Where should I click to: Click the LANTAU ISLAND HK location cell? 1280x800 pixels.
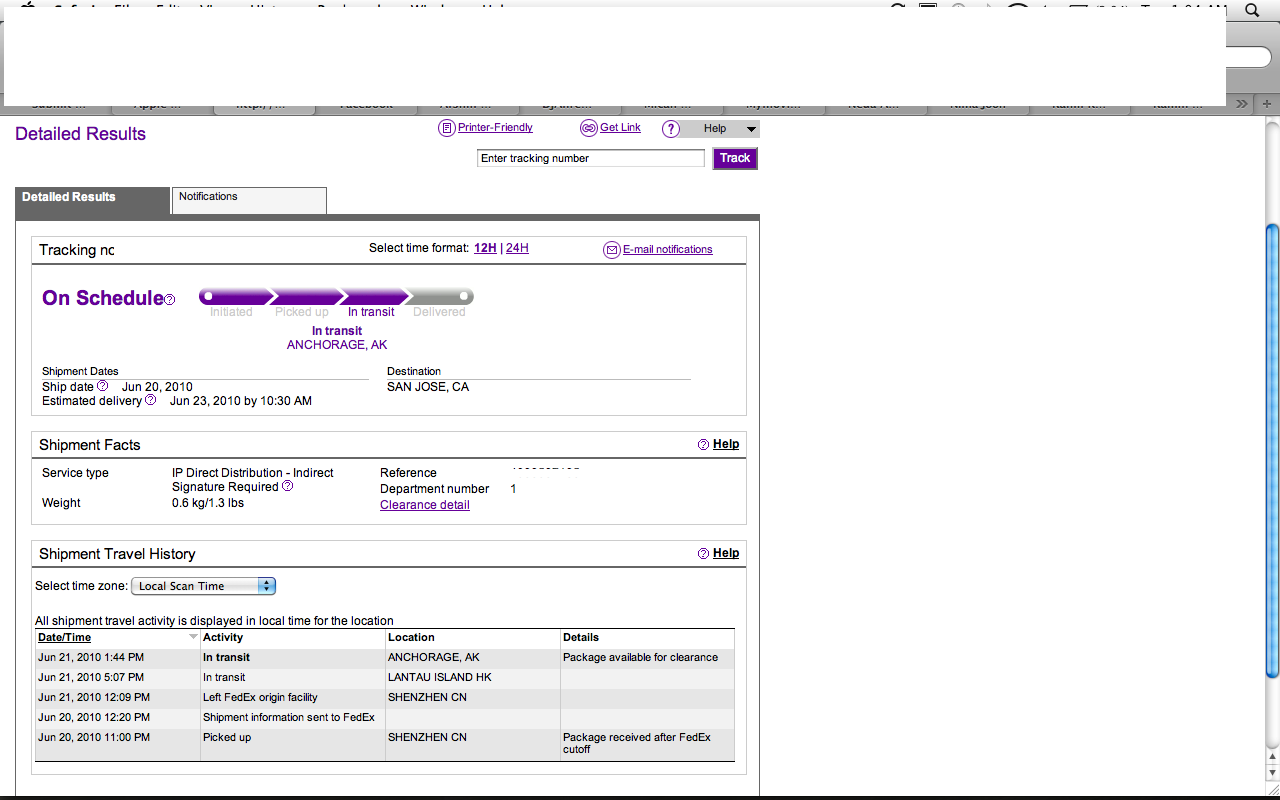440,677
